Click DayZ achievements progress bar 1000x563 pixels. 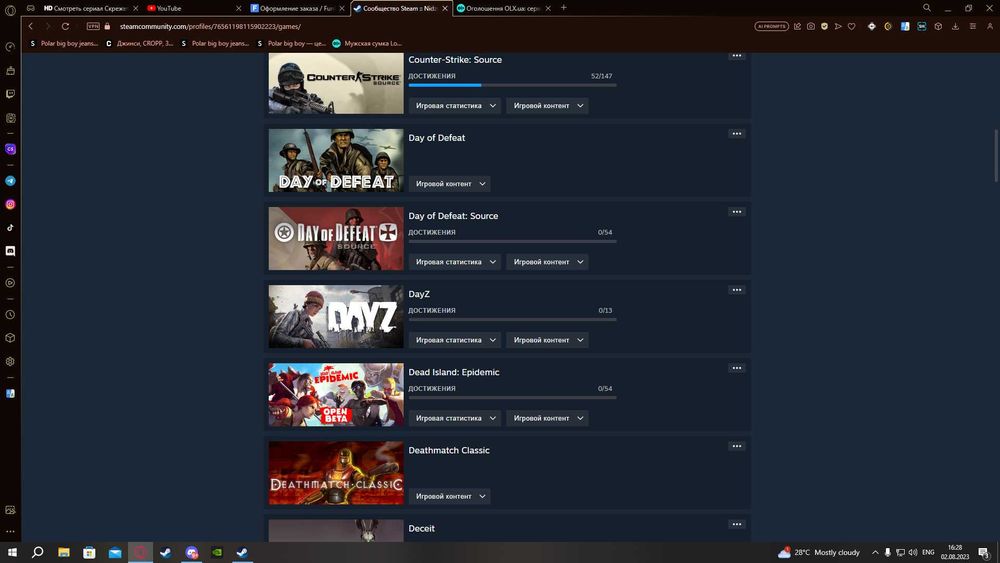512,319
